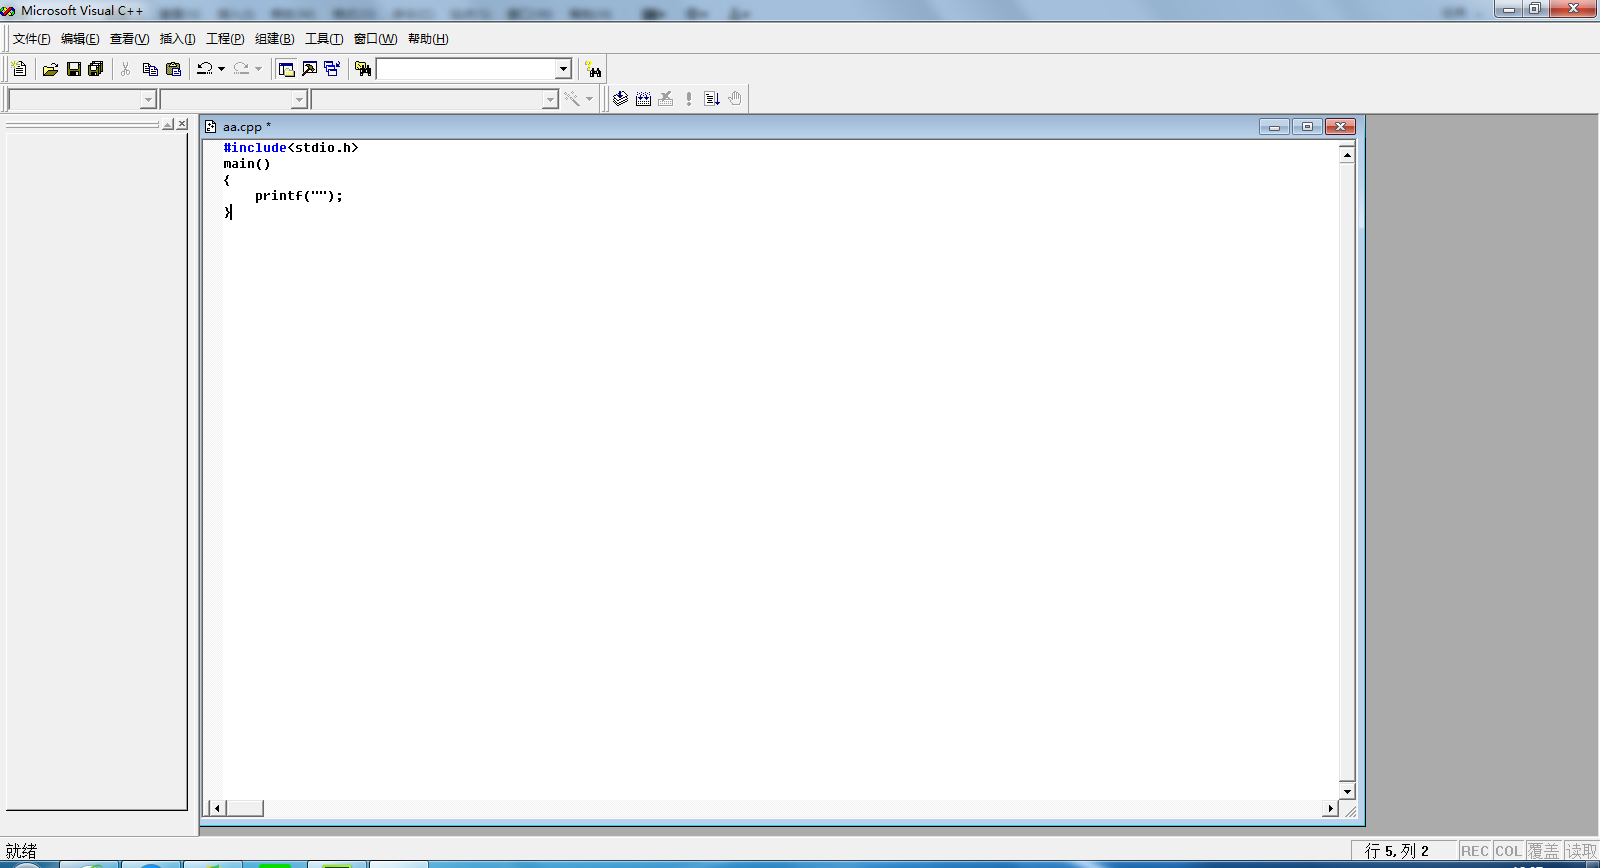The height and width of the screenshot is (868, 1600).
Task: Click the main() line in editor
Action: click(247, 164)
